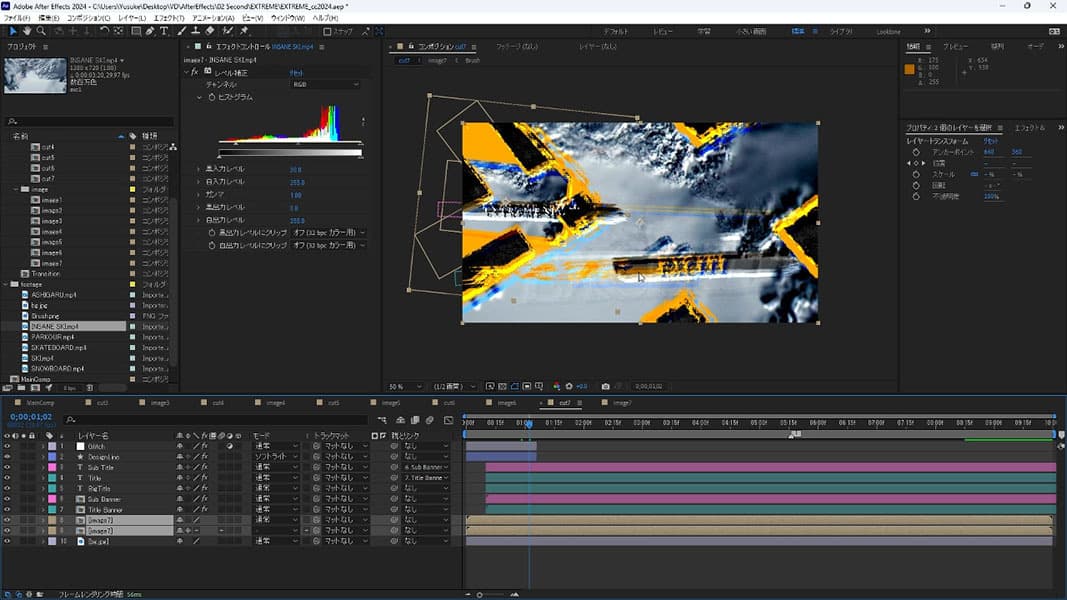Open the Effect menu in the menu bar
1067x600 pixels.
170,18
